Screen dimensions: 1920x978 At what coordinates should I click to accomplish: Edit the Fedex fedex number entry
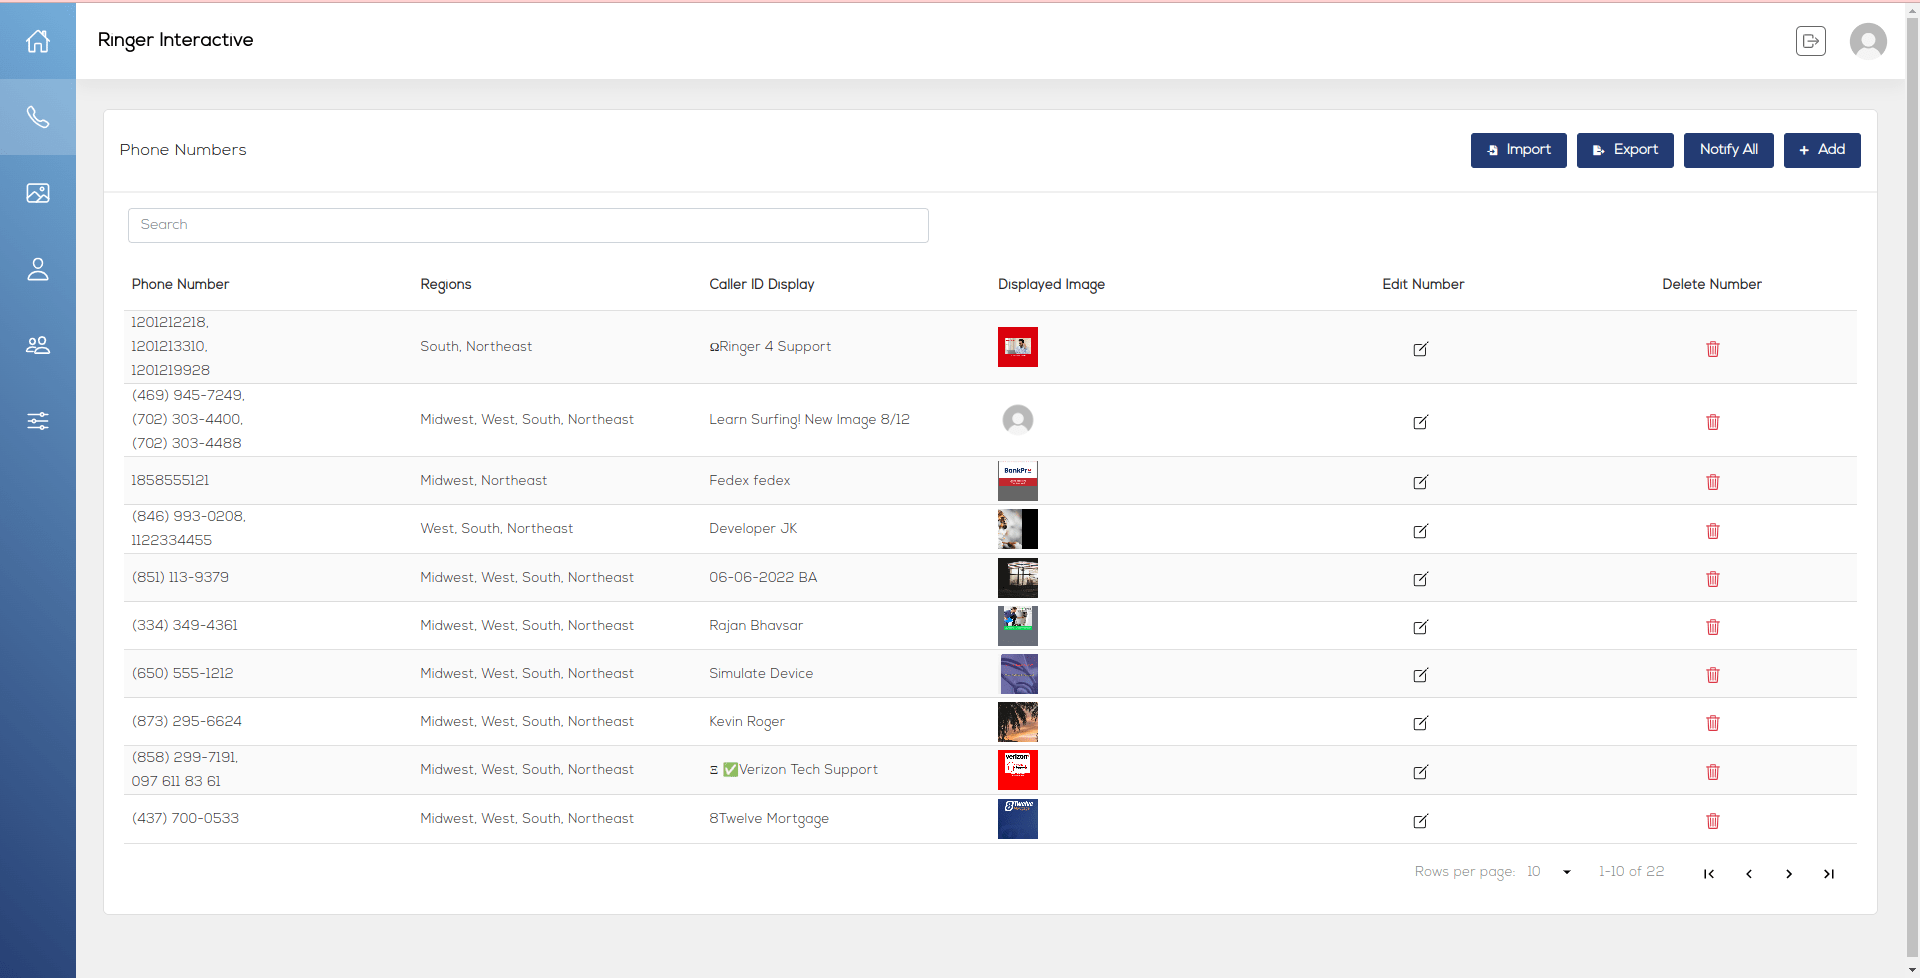1420,482
